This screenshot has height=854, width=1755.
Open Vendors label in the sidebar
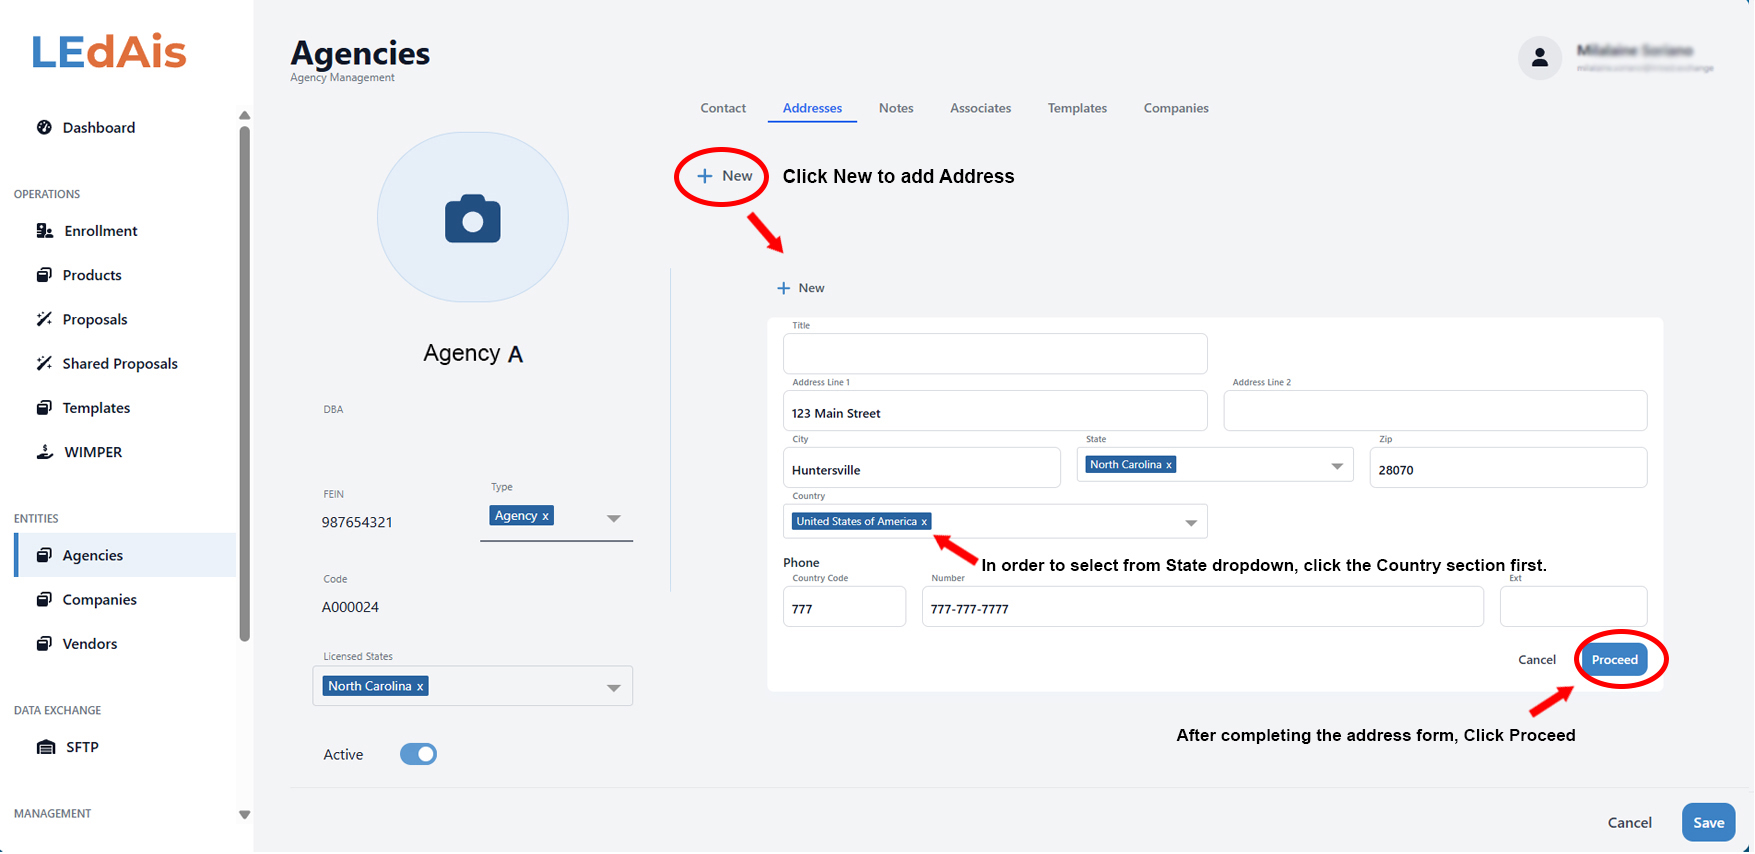pos(90,644)
